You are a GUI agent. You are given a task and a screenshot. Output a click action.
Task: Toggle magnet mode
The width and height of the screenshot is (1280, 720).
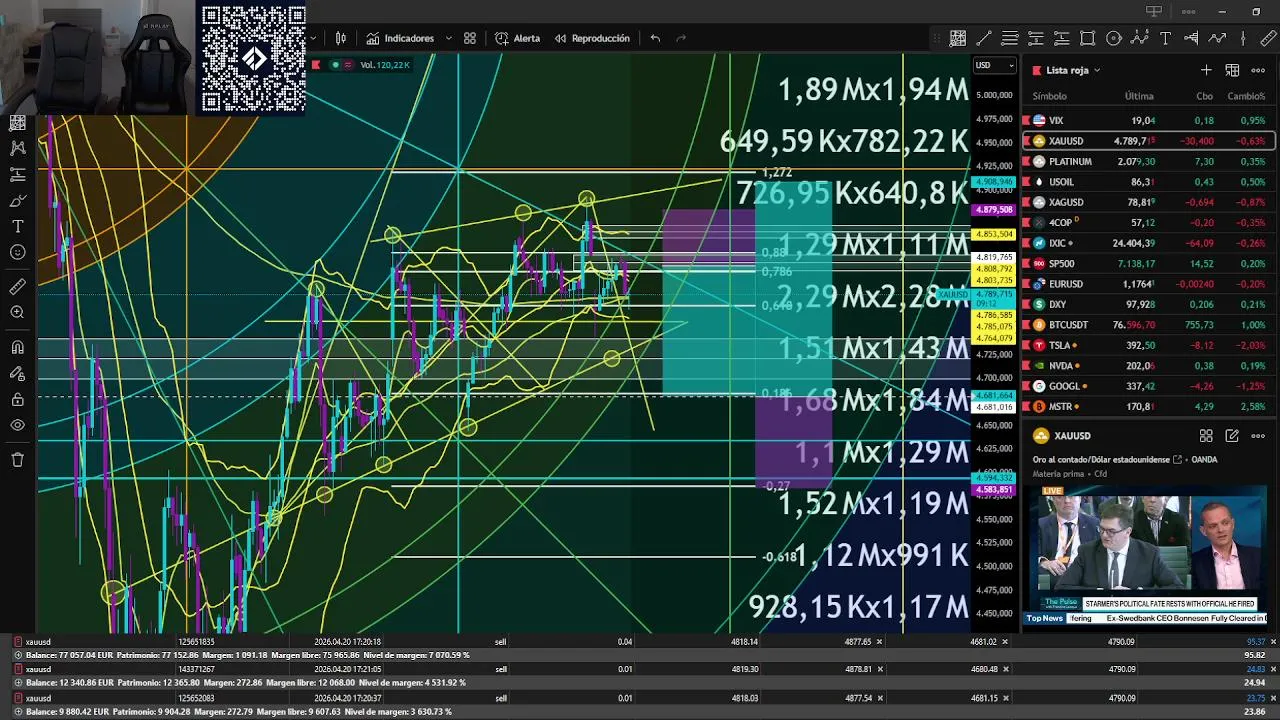[17, 348]
